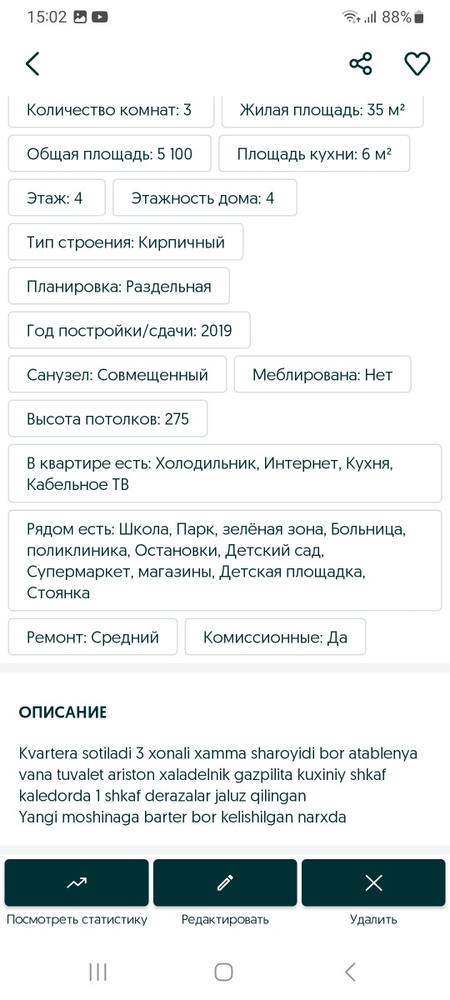Screen dimensions: 450x1000
Task: Open Android recent apps button
Action: pos(98,972)
